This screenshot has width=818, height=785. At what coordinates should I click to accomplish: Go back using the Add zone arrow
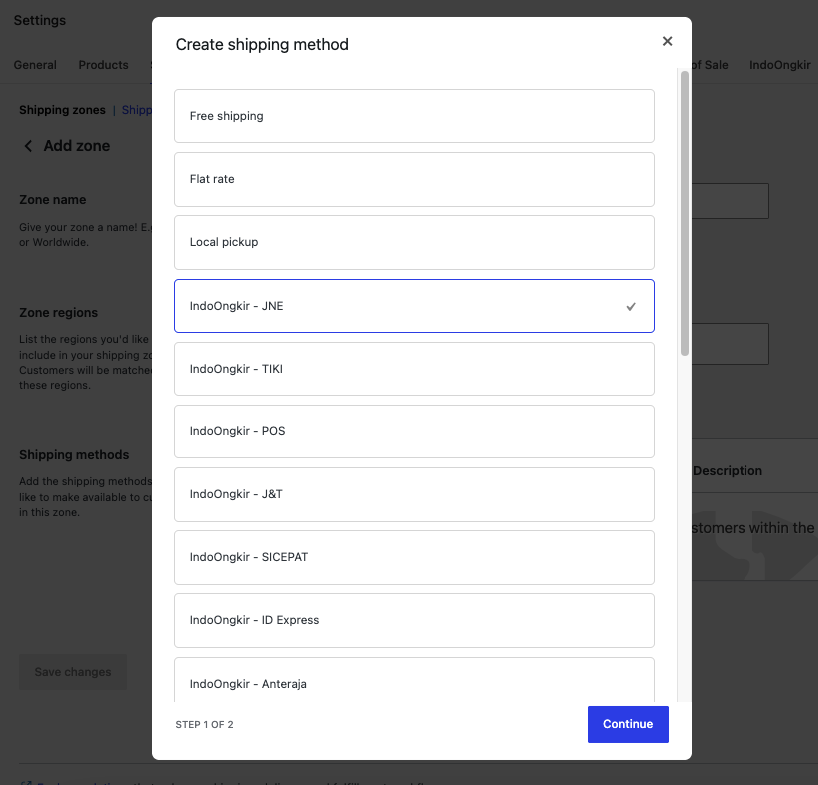tap(28, 146)
